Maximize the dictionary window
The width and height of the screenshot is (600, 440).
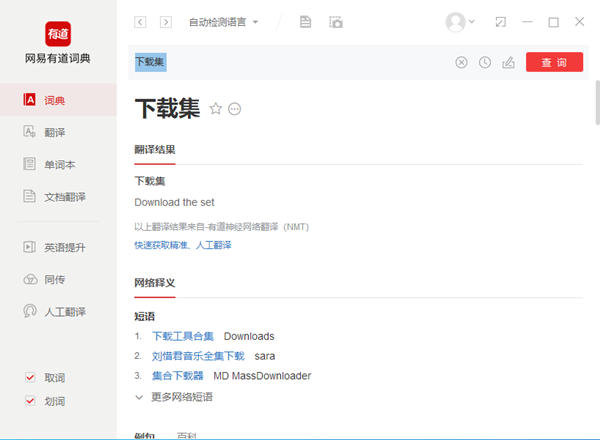pos(553,22)
